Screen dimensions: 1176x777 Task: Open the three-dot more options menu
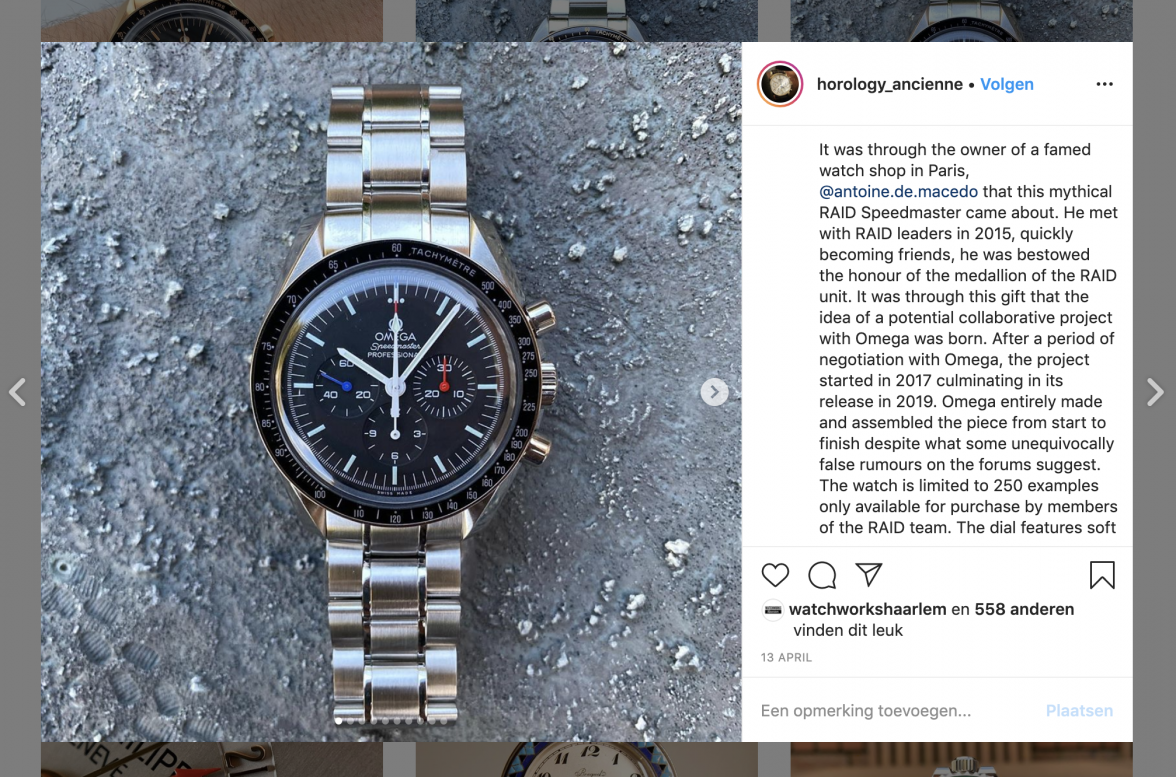[x=1104, y=84]
